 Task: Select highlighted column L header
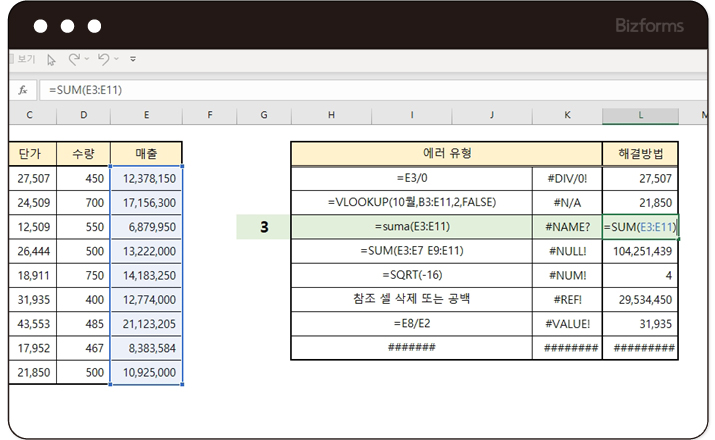point(640,115)
